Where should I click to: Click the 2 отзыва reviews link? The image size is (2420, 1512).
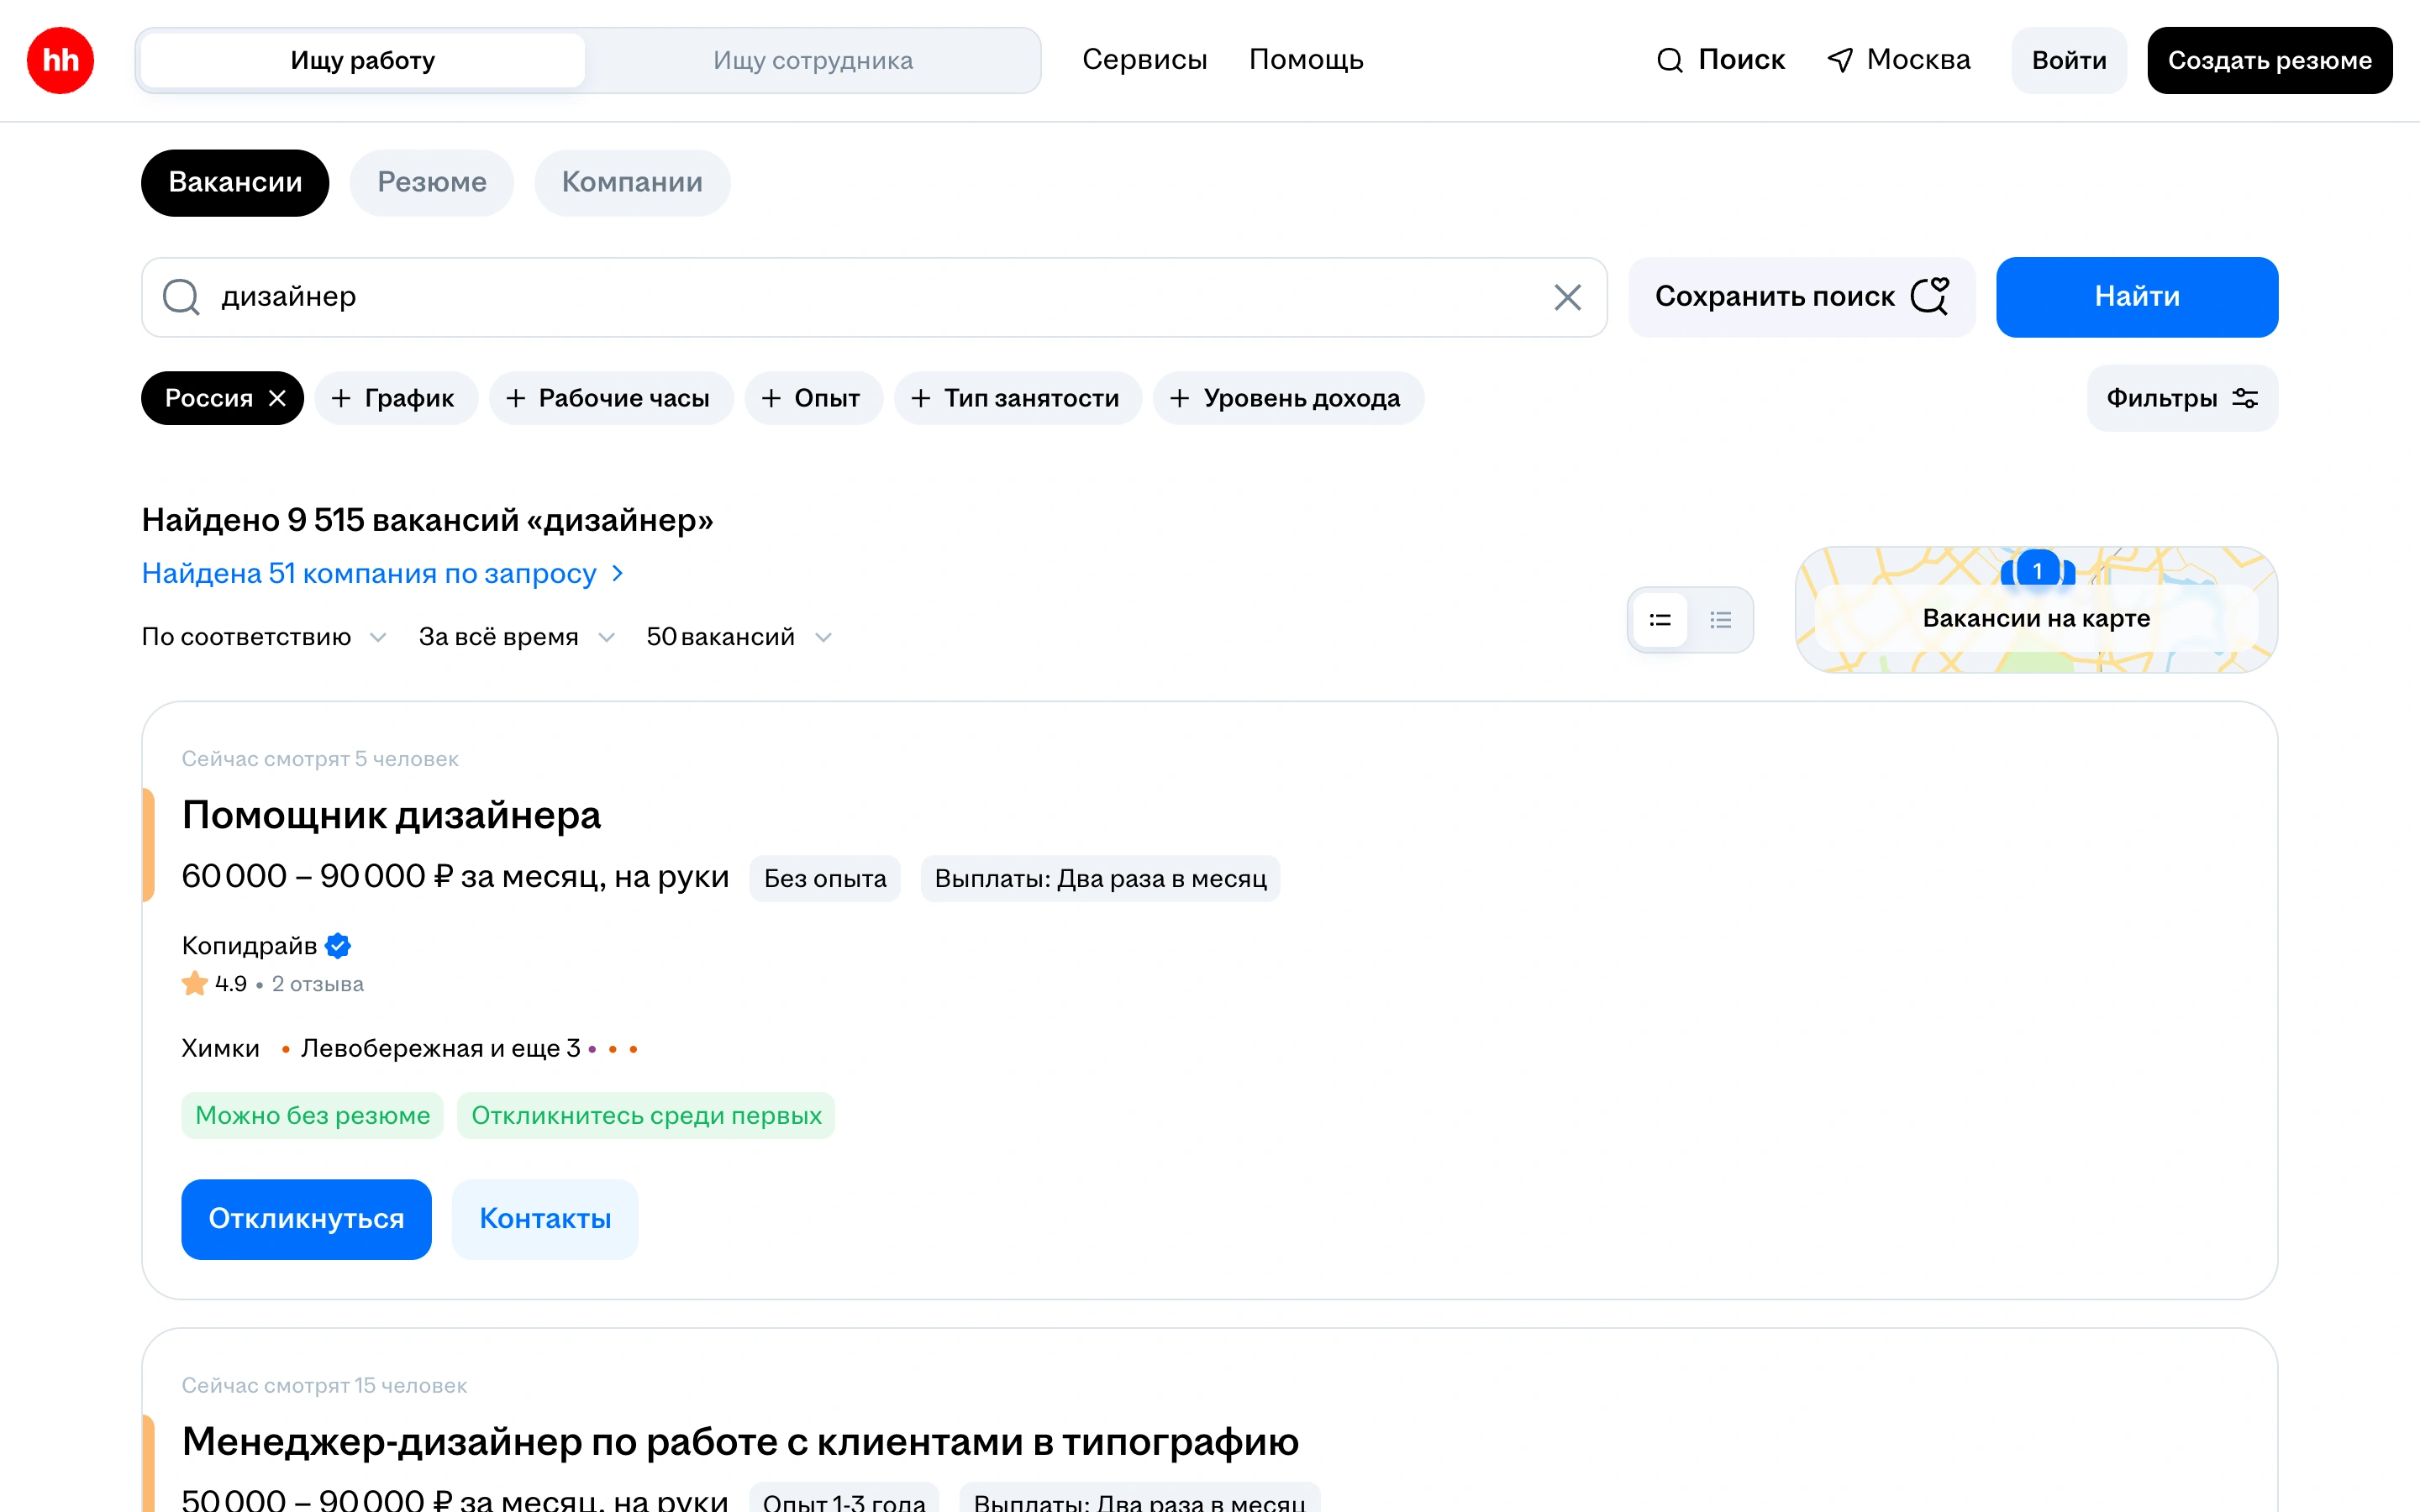pyautogui.click(x=318, y=984)
